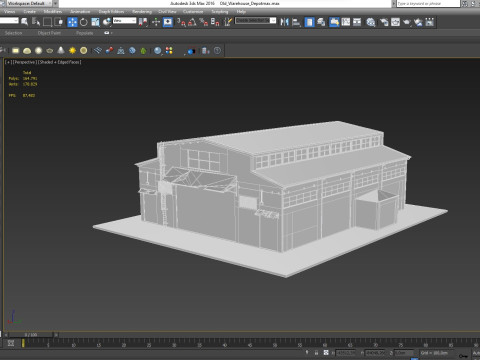Viewport: 480px width, 360px height.
Task: Toggle Window/Crossing selection mode
Action: [x=59, y=22]
